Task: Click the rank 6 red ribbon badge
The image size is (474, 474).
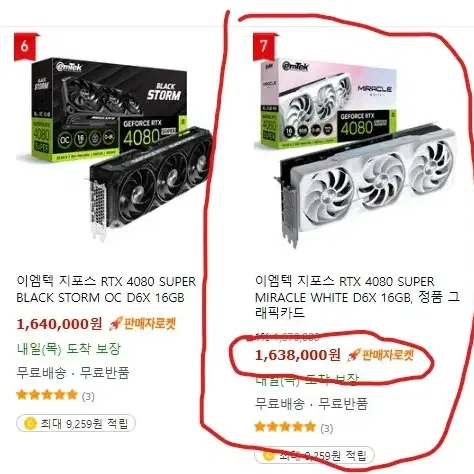Action: [25, 46]
